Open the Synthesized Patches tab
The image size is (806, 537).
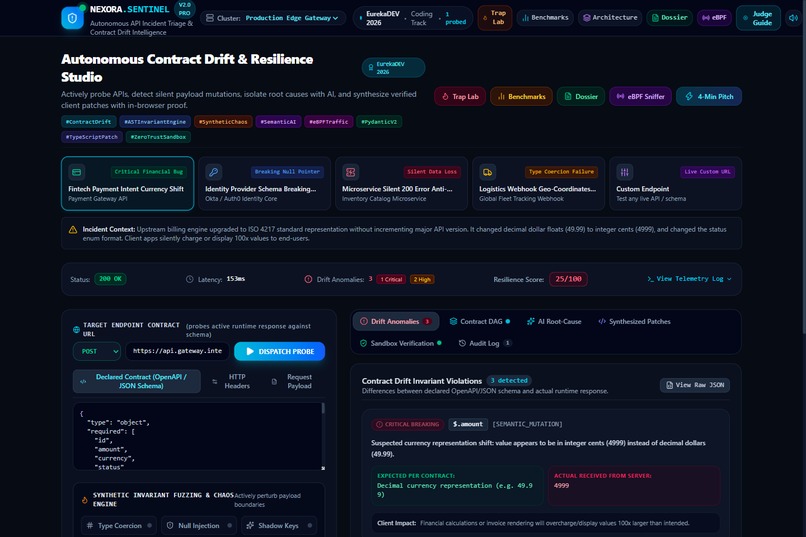coord(635,321)
